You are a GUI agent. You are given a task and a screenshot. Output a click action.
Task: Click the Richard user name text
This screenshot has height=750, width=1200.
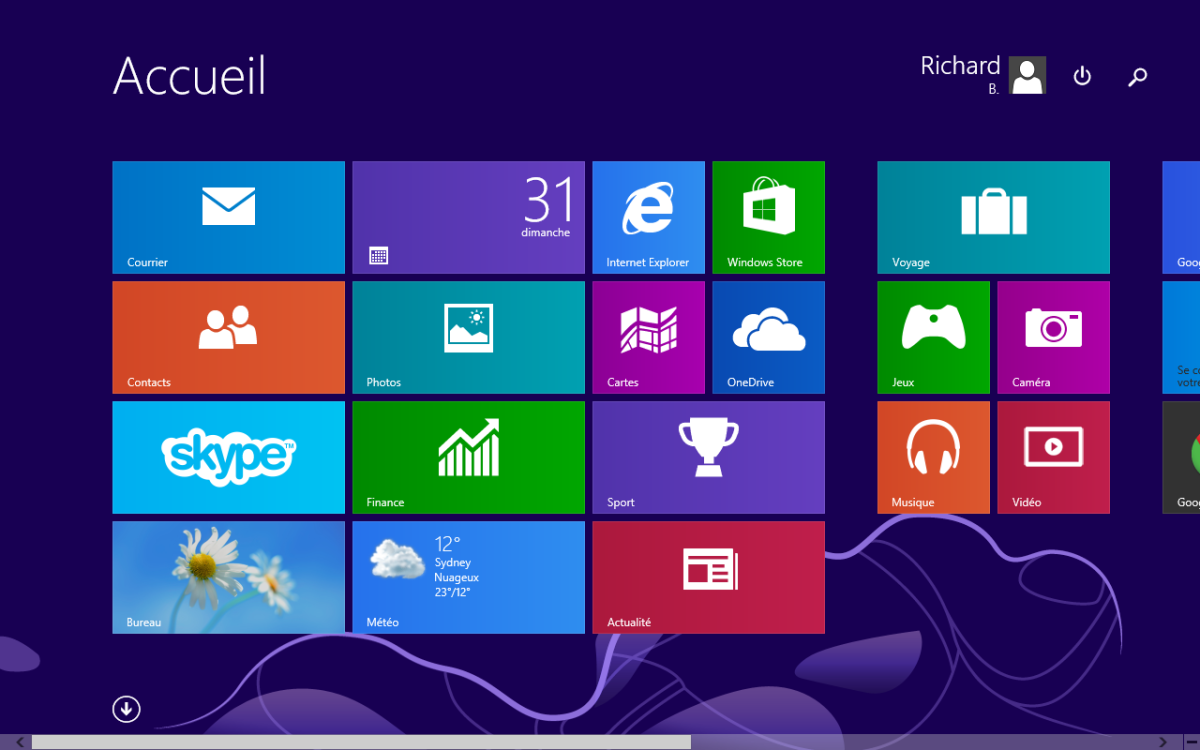pos(960,66)
